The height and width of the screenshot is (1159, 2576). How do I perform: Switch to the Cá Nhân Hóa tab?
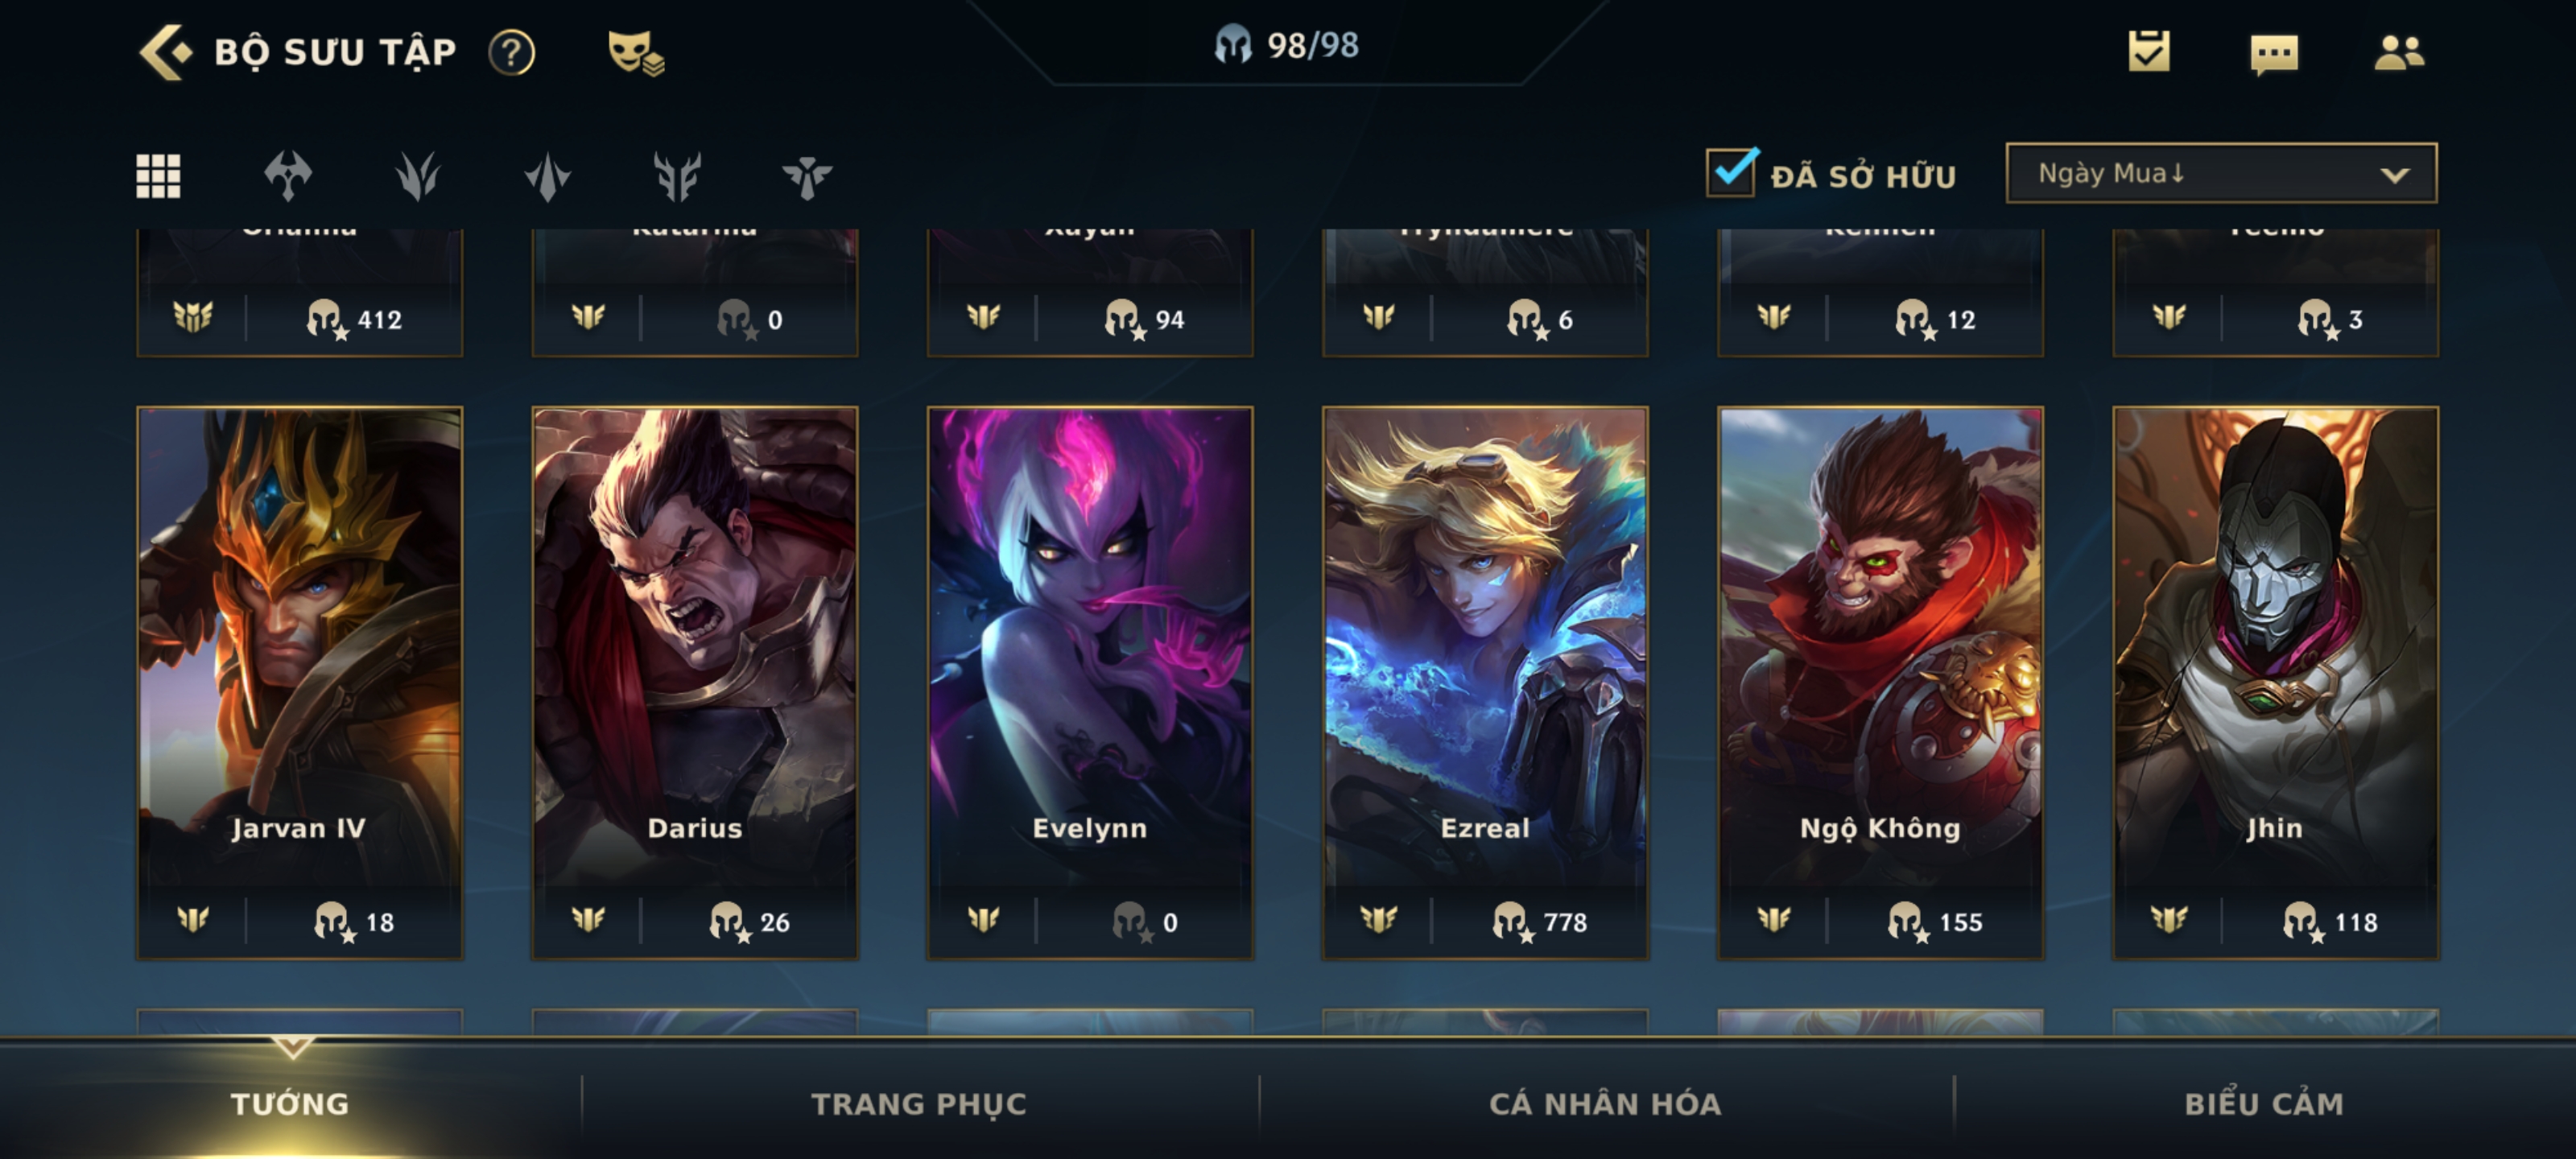click(1605, 1103)
